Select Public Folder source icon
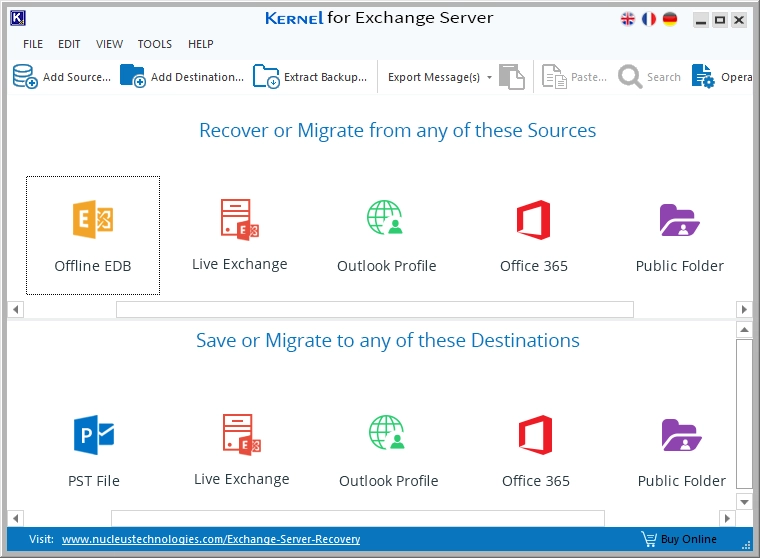Screen dimensions: 760x558 coord(680,220)
